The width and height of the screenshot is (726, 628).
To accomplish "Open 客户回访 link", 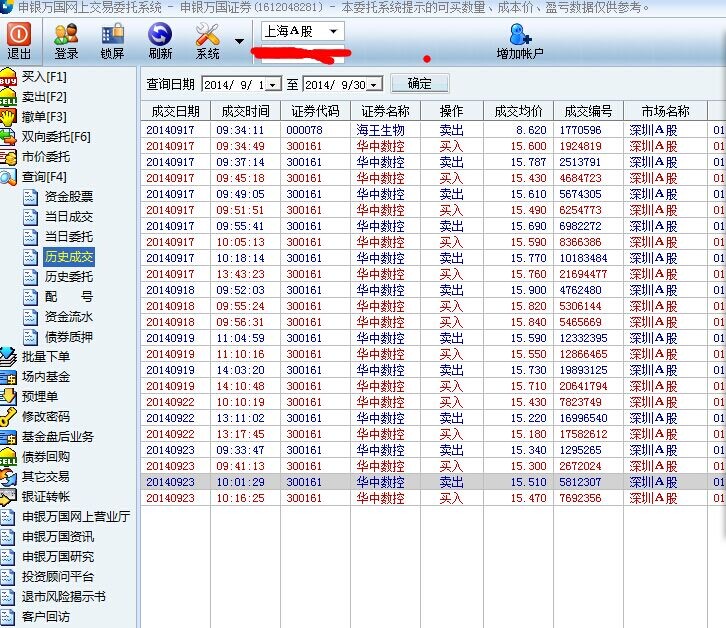I will tap(46, 616).
